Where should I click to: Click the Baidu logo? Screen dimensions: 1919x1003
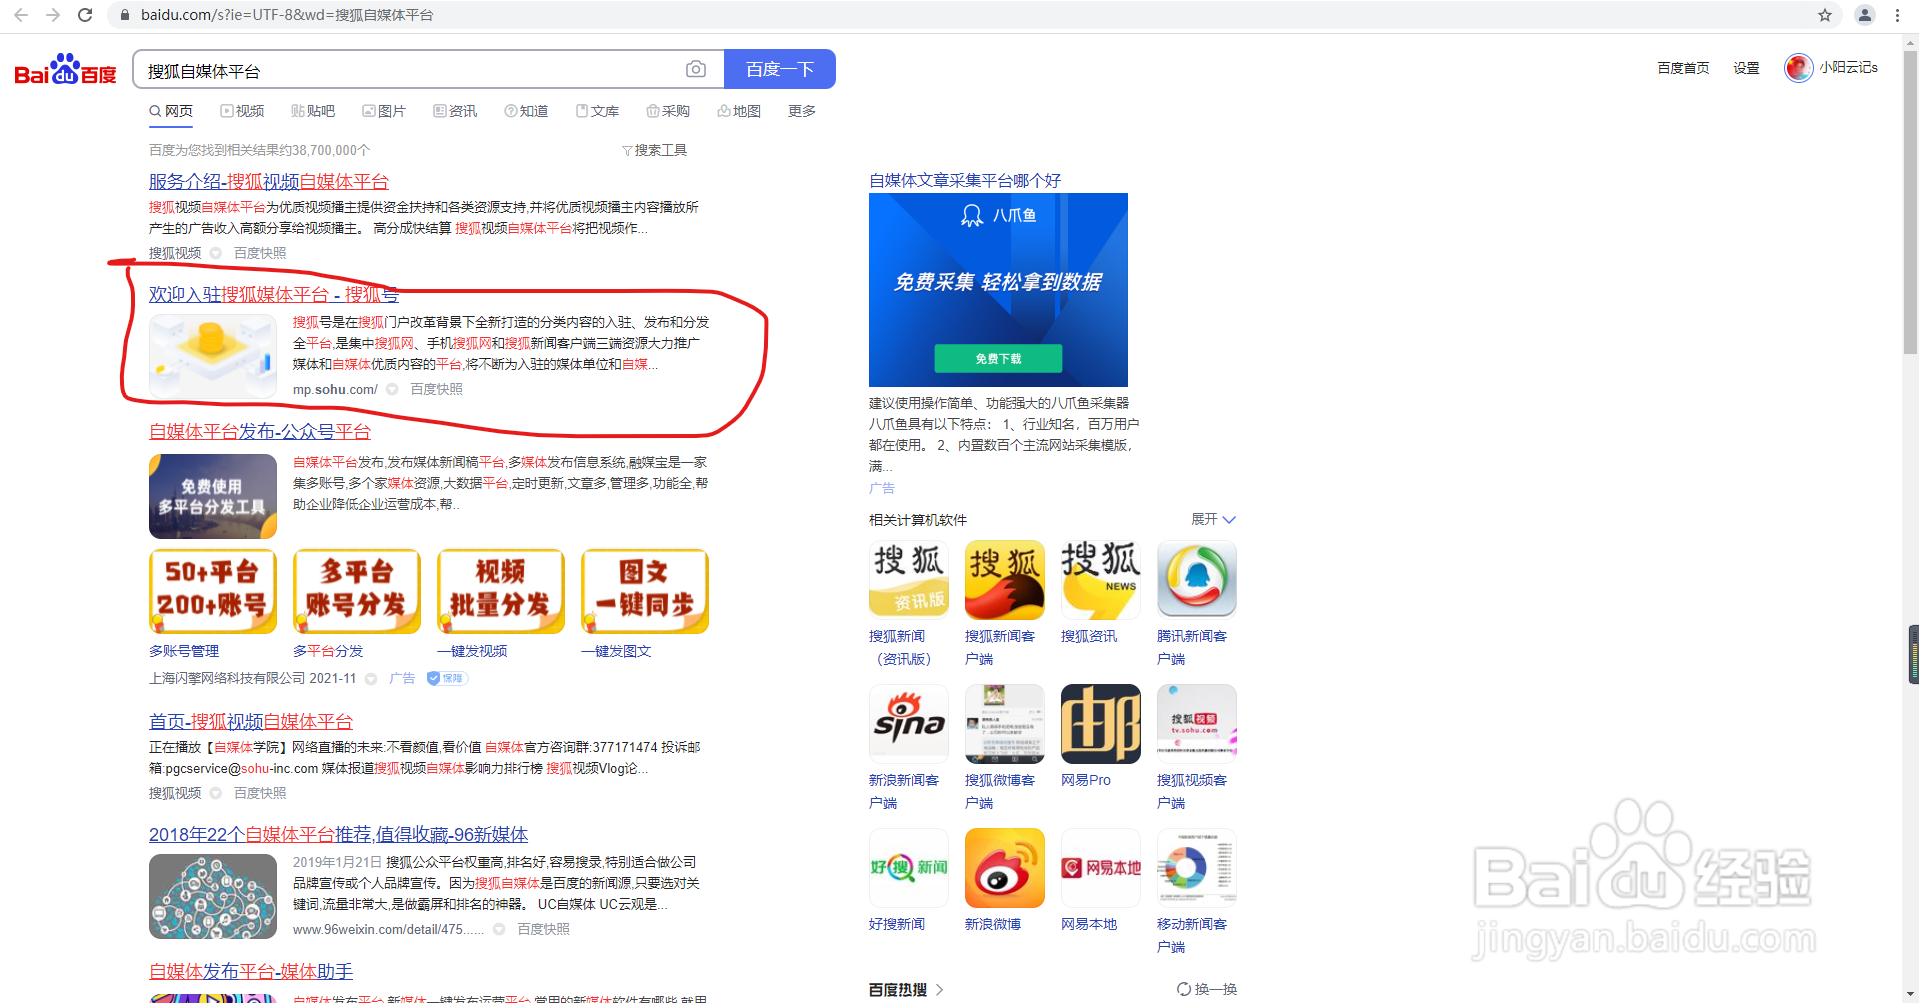point(65,70)
